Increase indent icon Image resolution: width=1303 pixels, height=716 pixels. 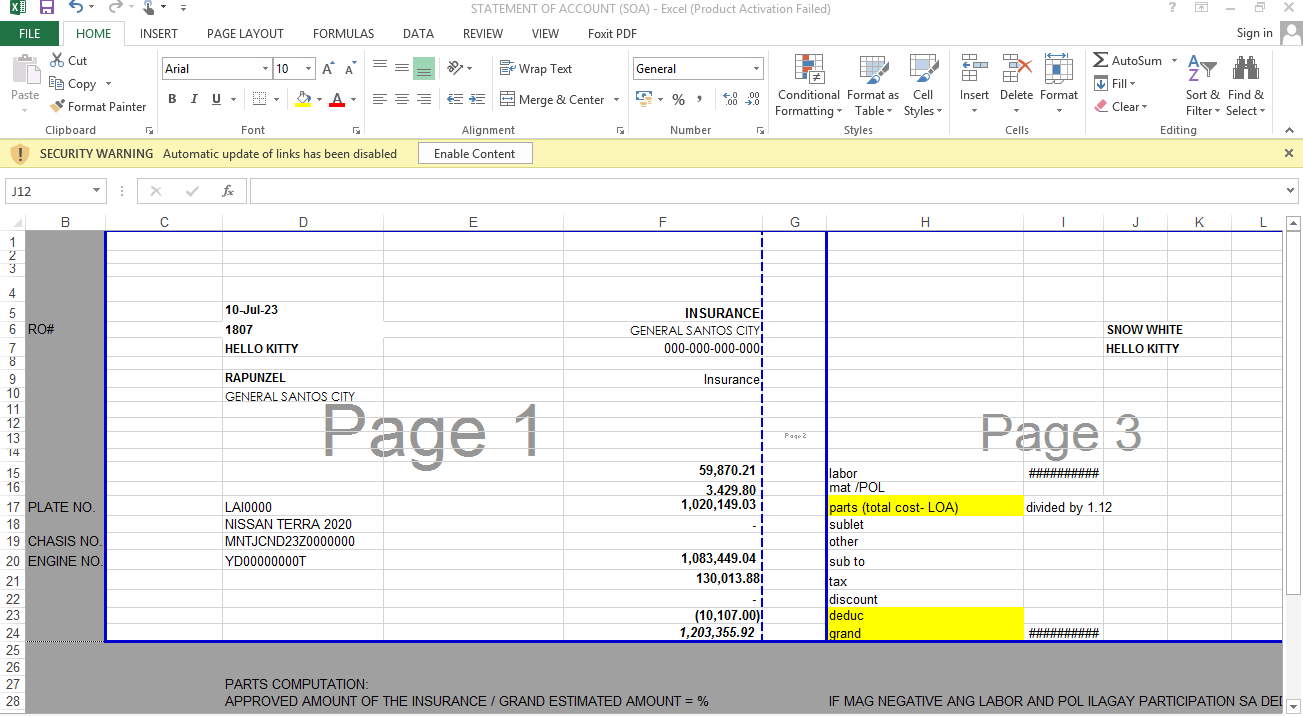click(x=477, y=99)
